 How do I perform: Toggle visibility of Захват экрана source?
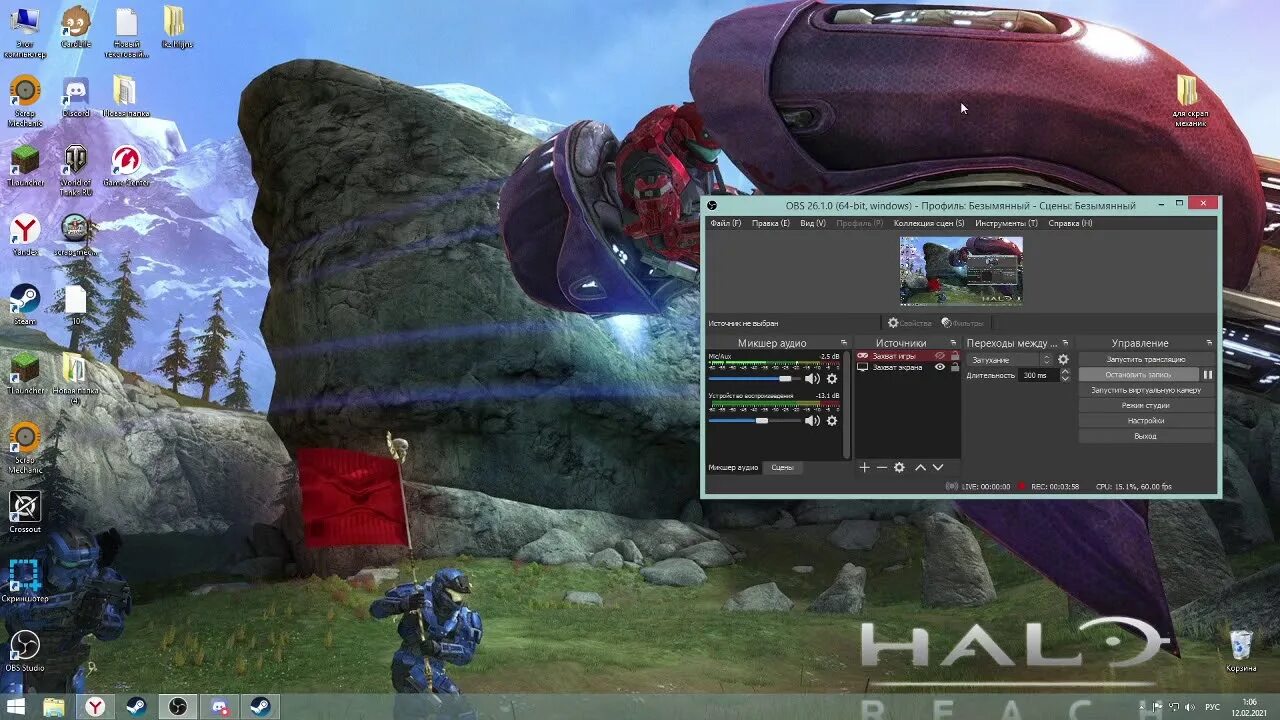(940, 367)
